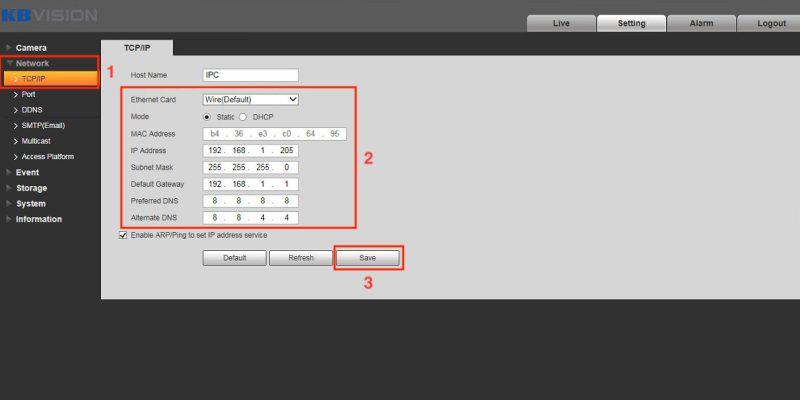
Task: Click Preferred DNS first octet field
Action: [x=214, y=201]
